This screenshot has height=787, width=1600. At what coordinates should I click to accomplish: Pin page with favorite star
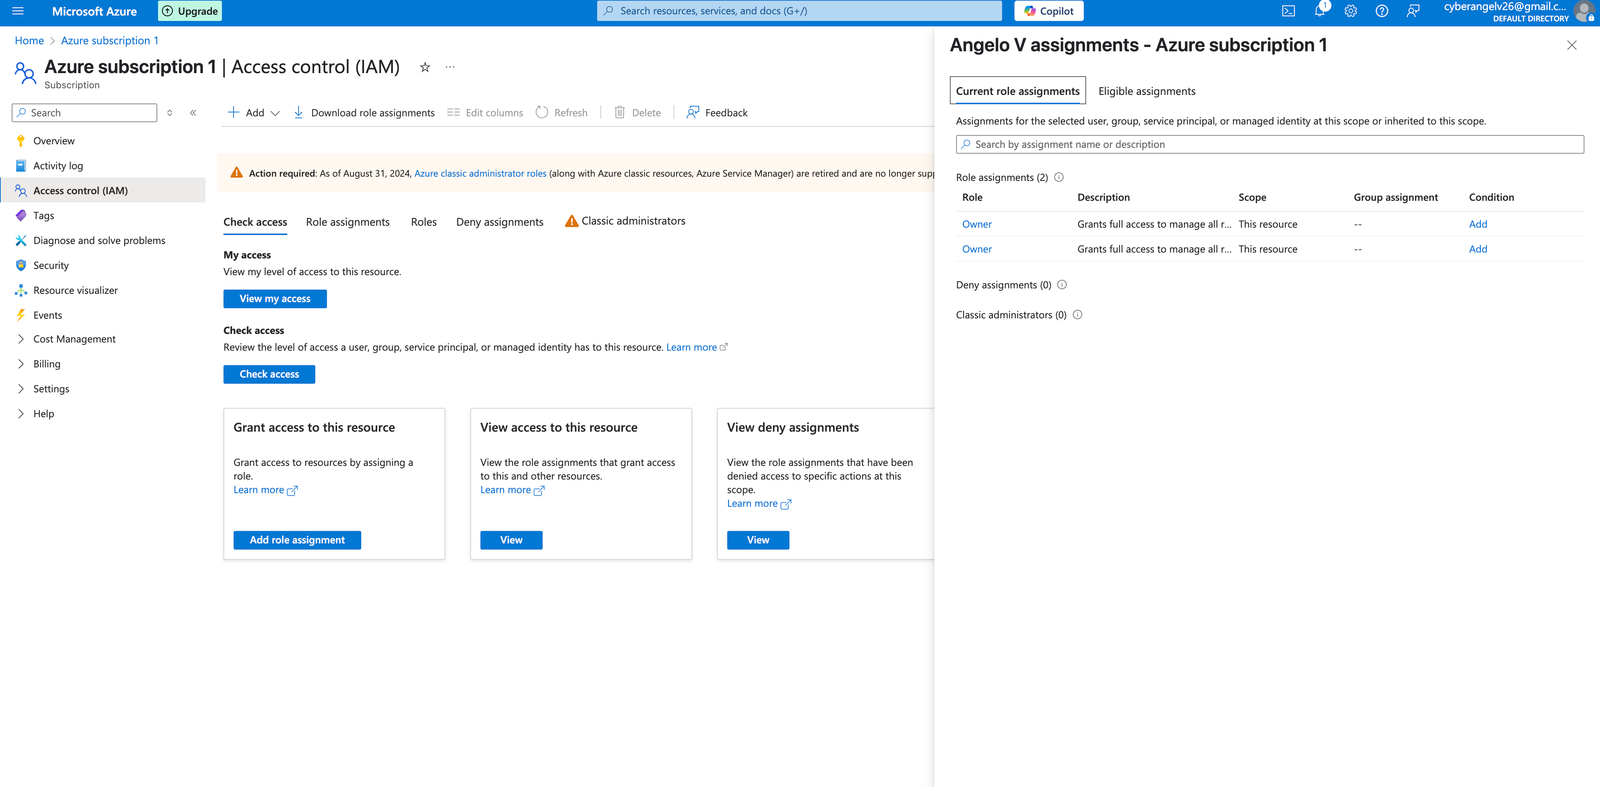tap(425, 67)
